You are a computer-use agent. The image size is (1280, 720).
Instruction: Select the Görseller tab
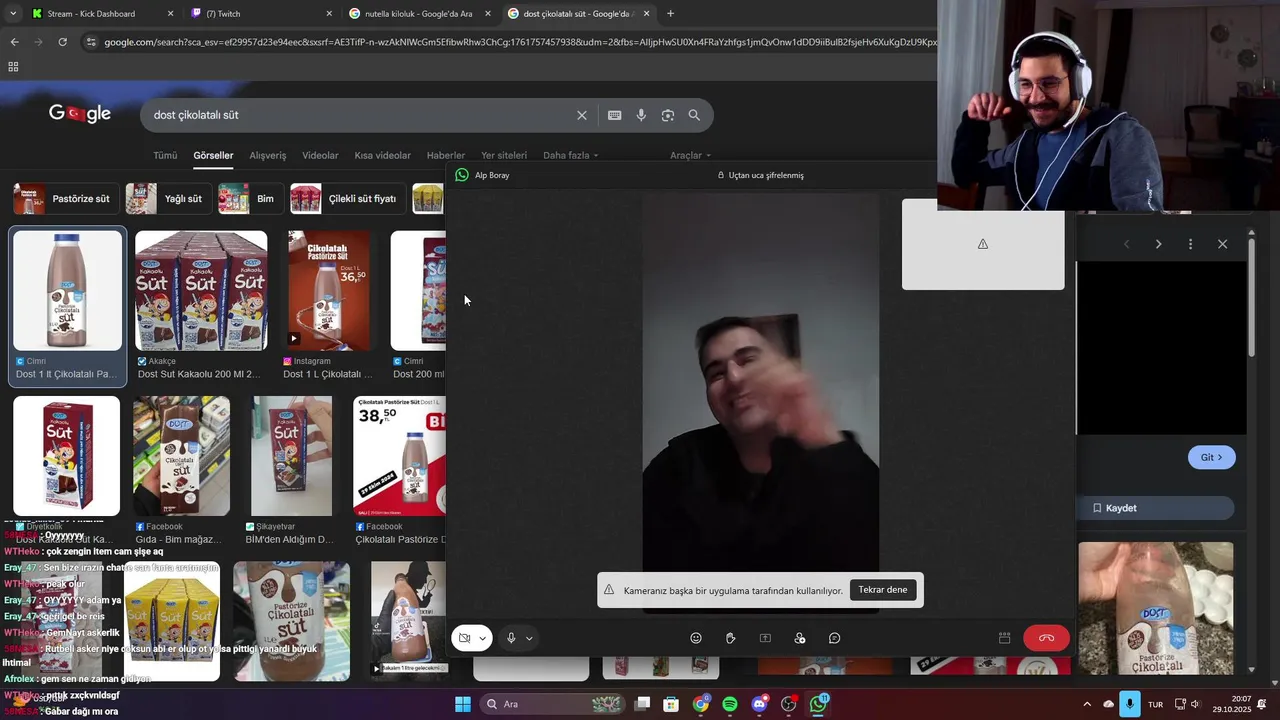[213, 155]
